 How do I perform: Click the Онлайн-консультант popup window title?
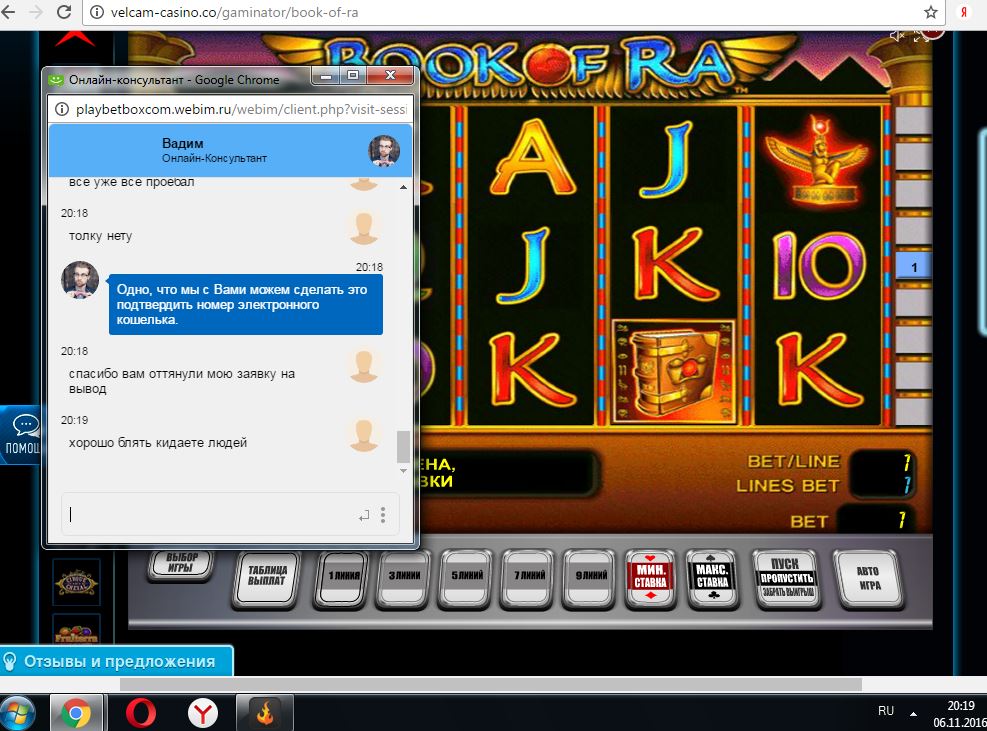(x=174, y=80)
